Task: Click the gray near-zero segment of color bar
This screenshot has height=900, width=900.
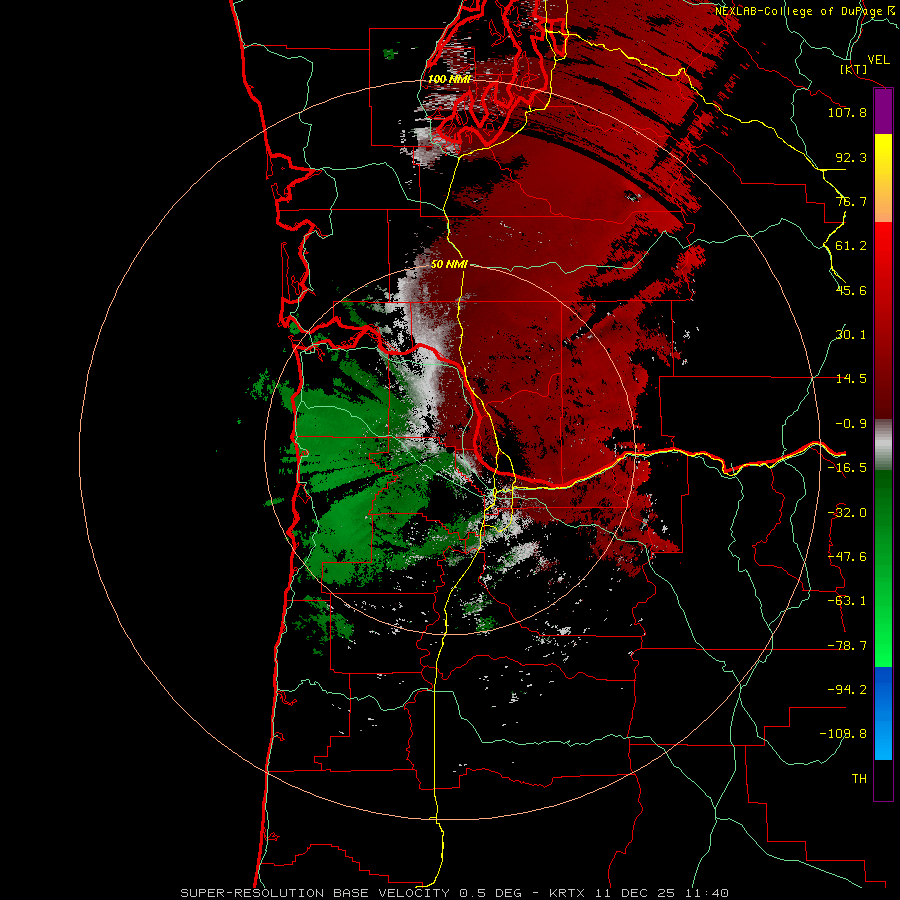Action: click(883, 445)
